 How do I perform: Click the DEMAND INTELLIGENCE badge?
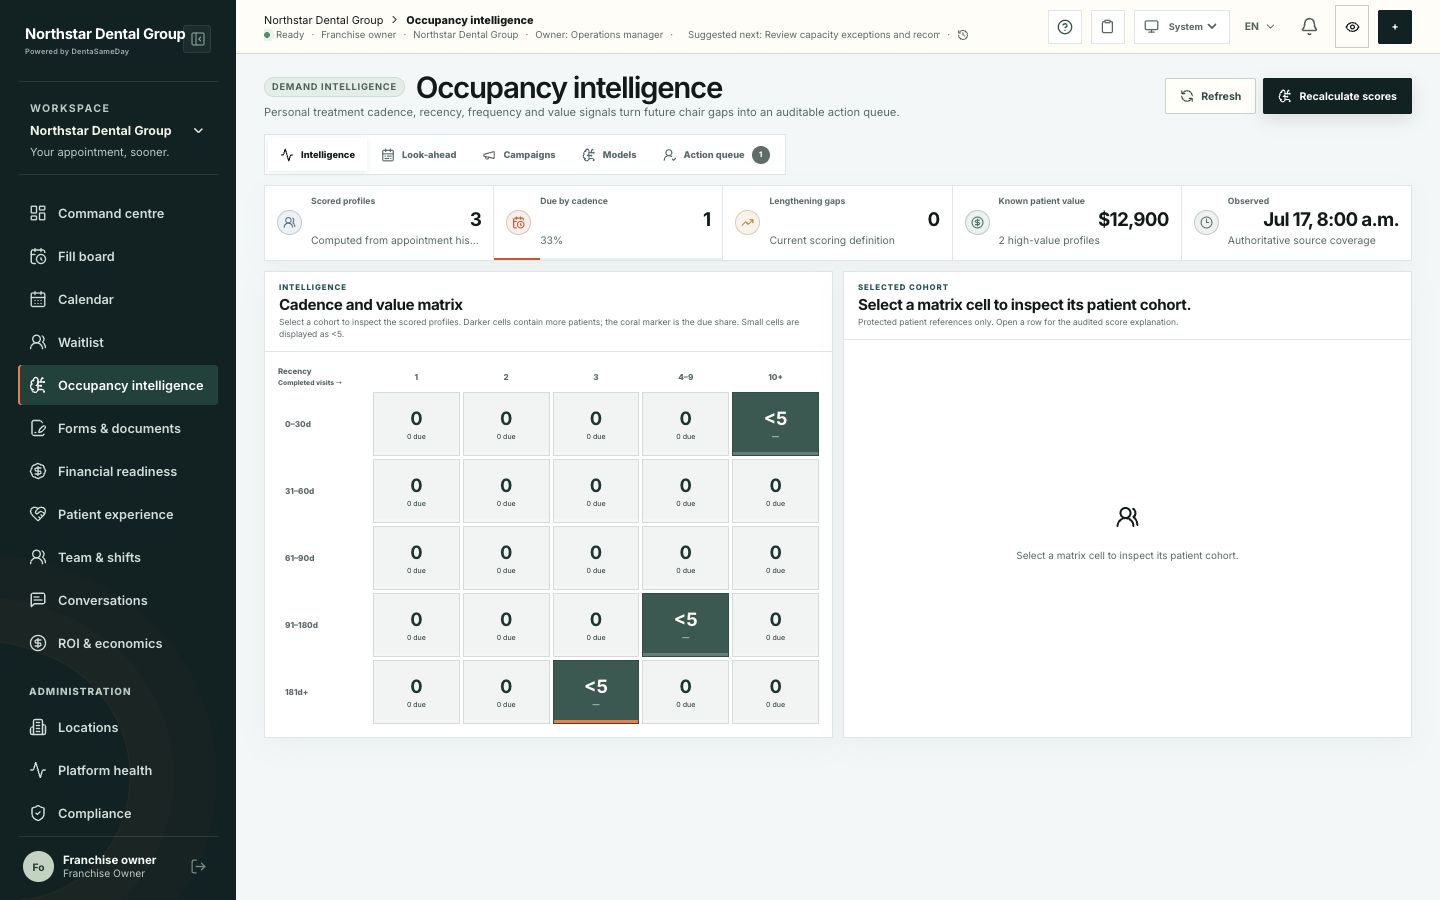point(334,87)
